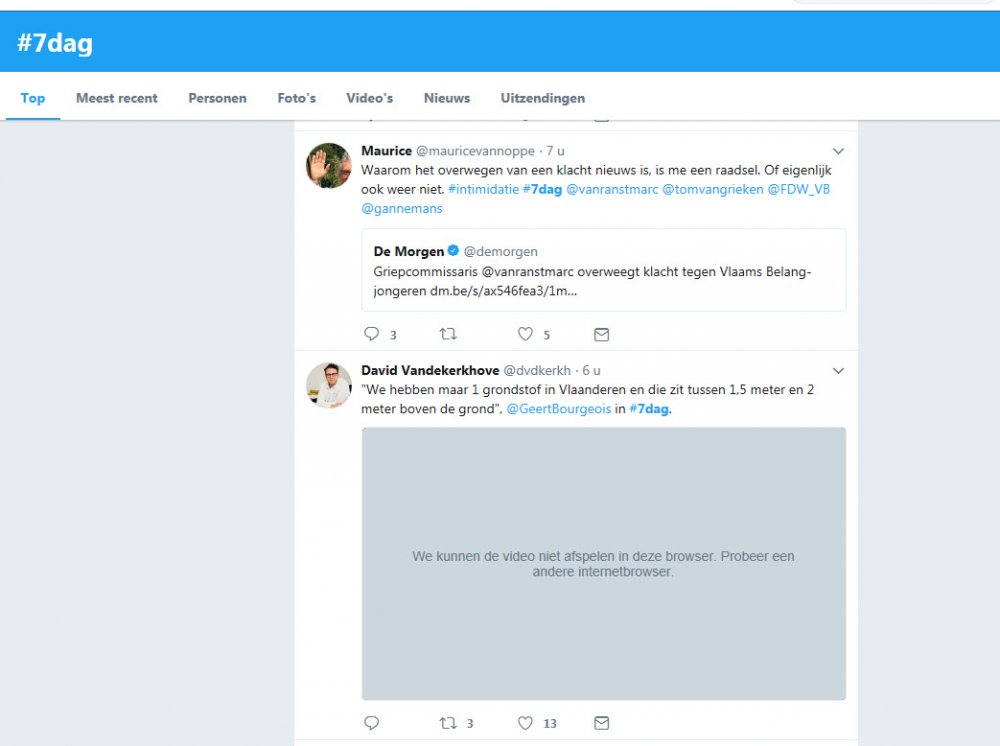Share David Vandekerkhove's tweet via message icon

601,722
